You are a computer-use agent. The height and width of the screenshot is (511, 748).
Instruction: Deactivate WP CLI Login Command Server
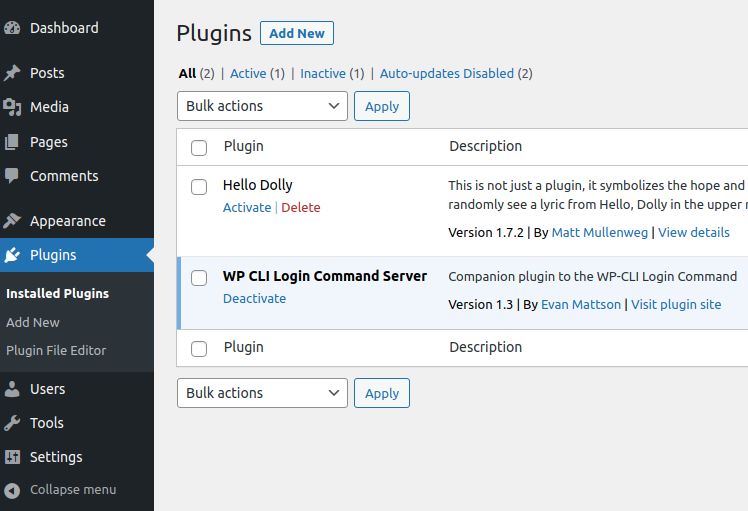[254, 299]
